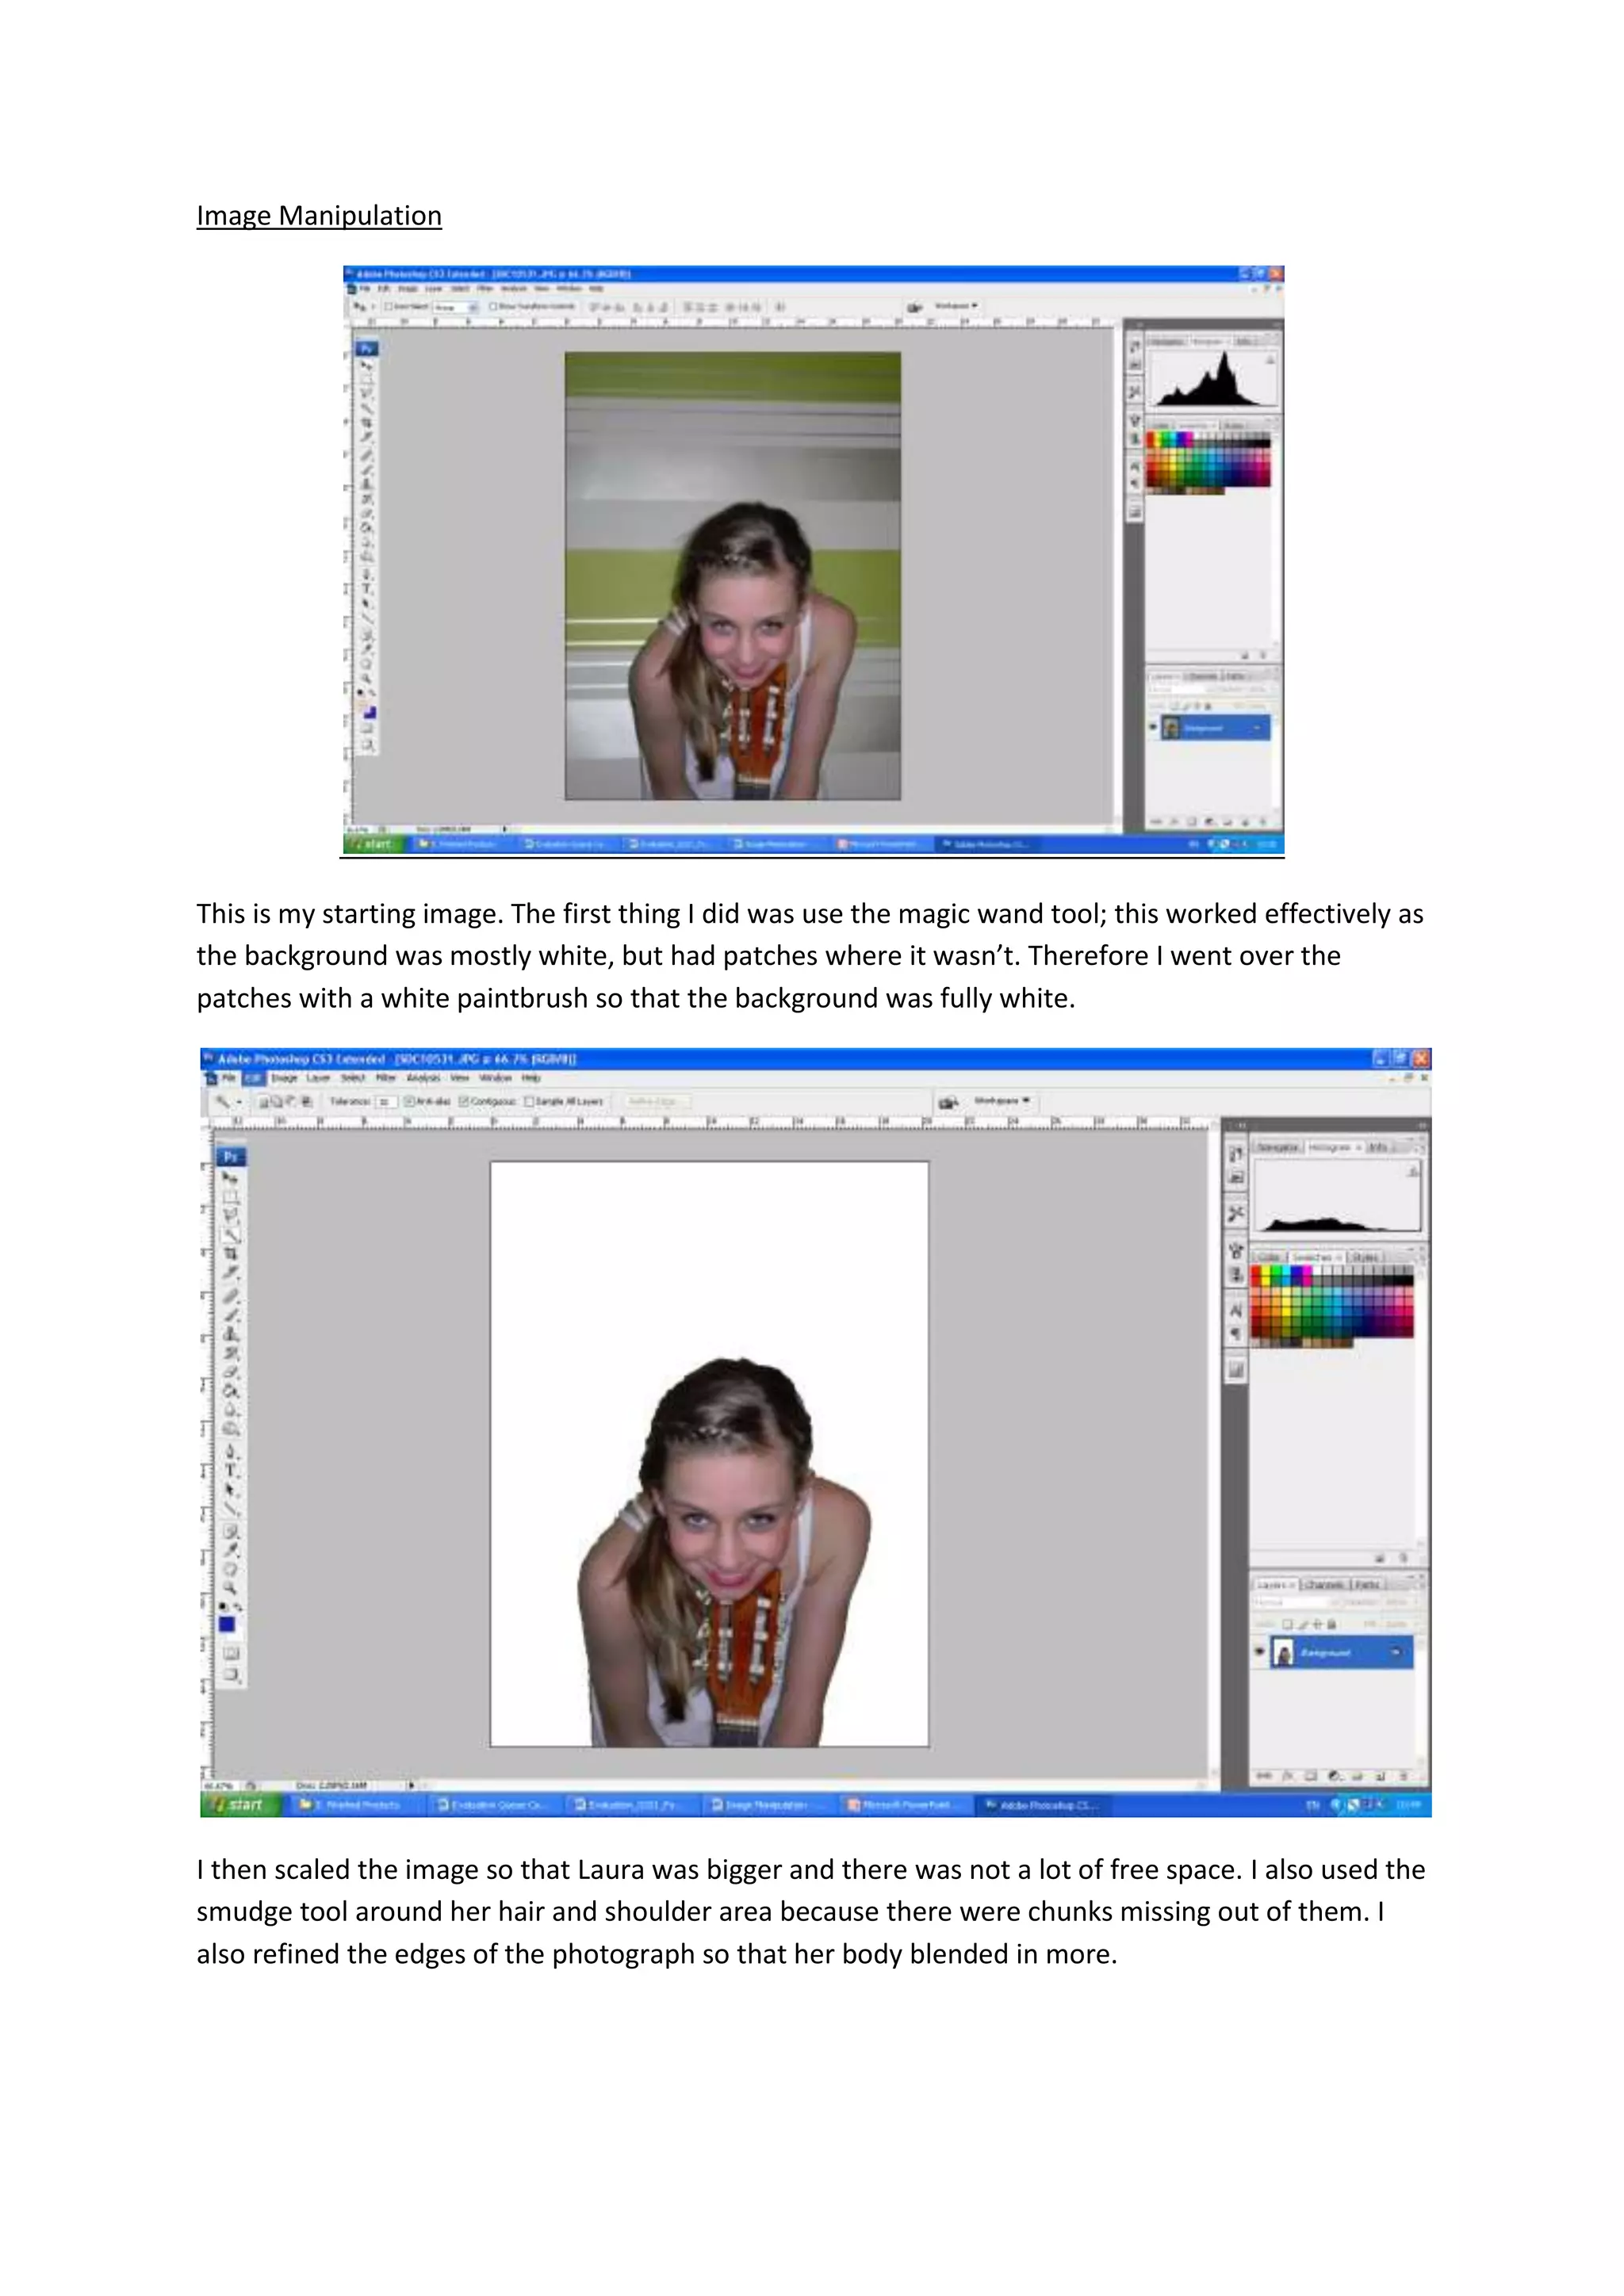Image resolution: width=1624 pixels, height=2296 pixels.
Task: Select the Clone Stamp tool
Action: (231, 1333)
